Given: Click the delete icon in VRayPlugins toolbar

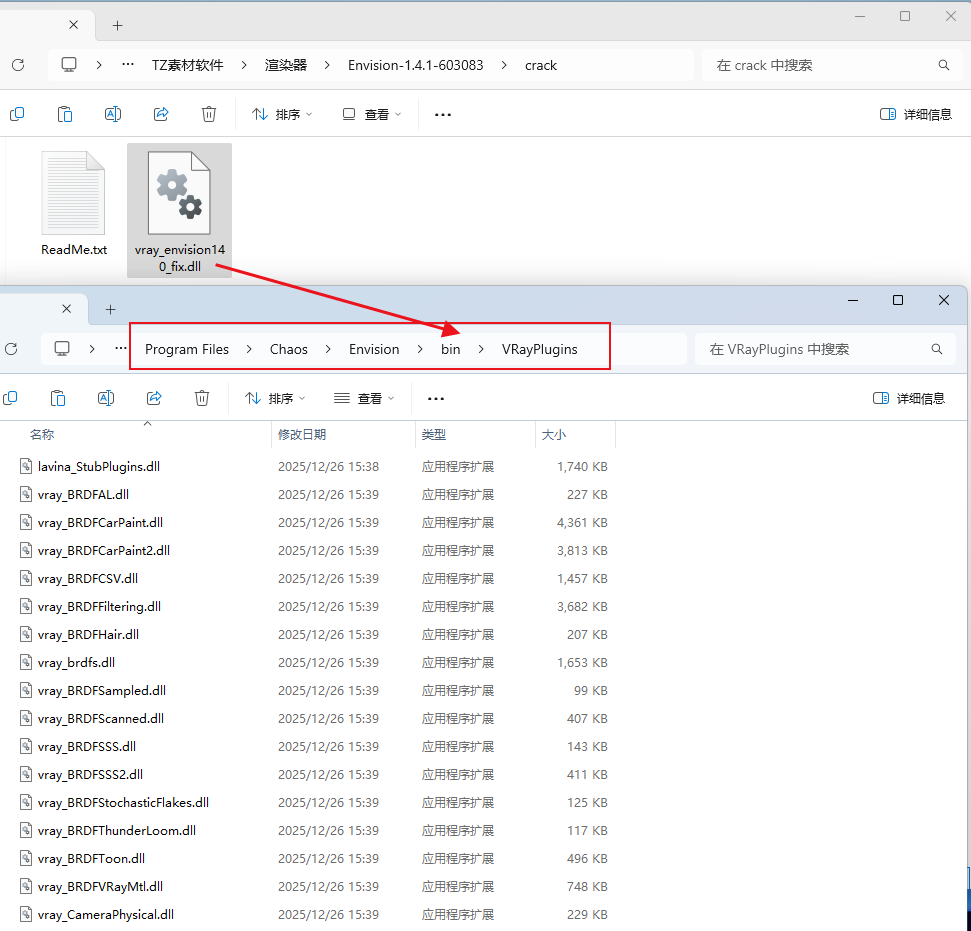Looking at the screenshot, I should pos(202,398).
